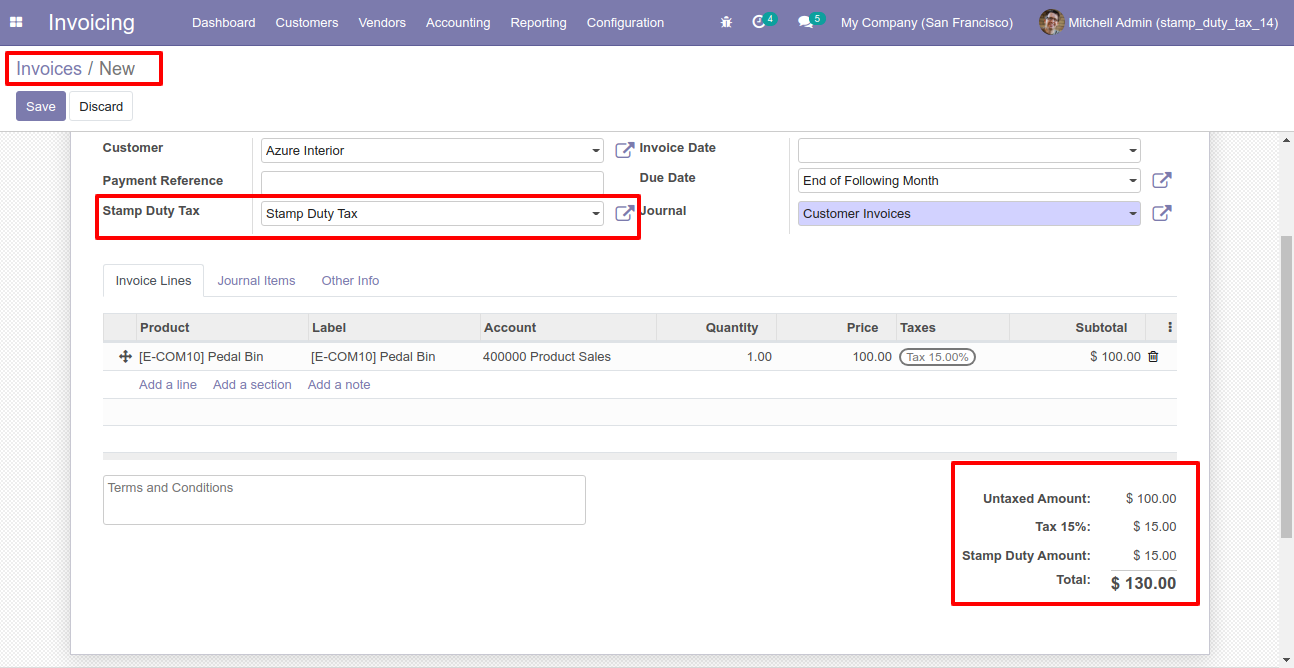Switch to the Journal Items tab

pyautogui.click(x=256, y=281)
